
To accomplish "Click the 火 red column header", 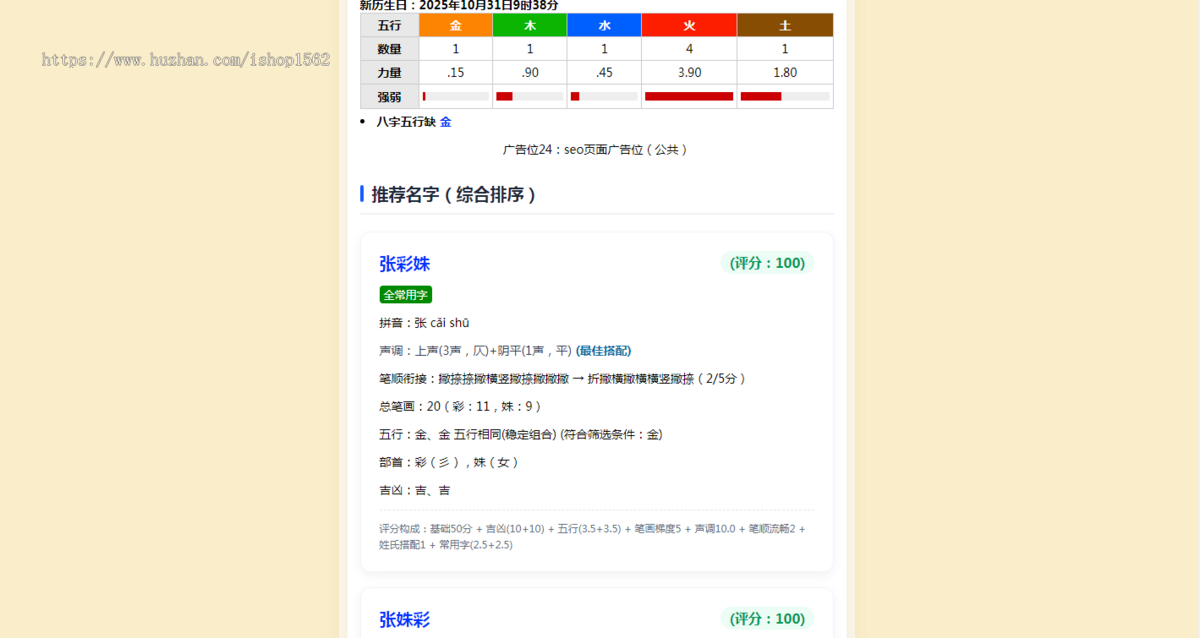I will 689,25.
